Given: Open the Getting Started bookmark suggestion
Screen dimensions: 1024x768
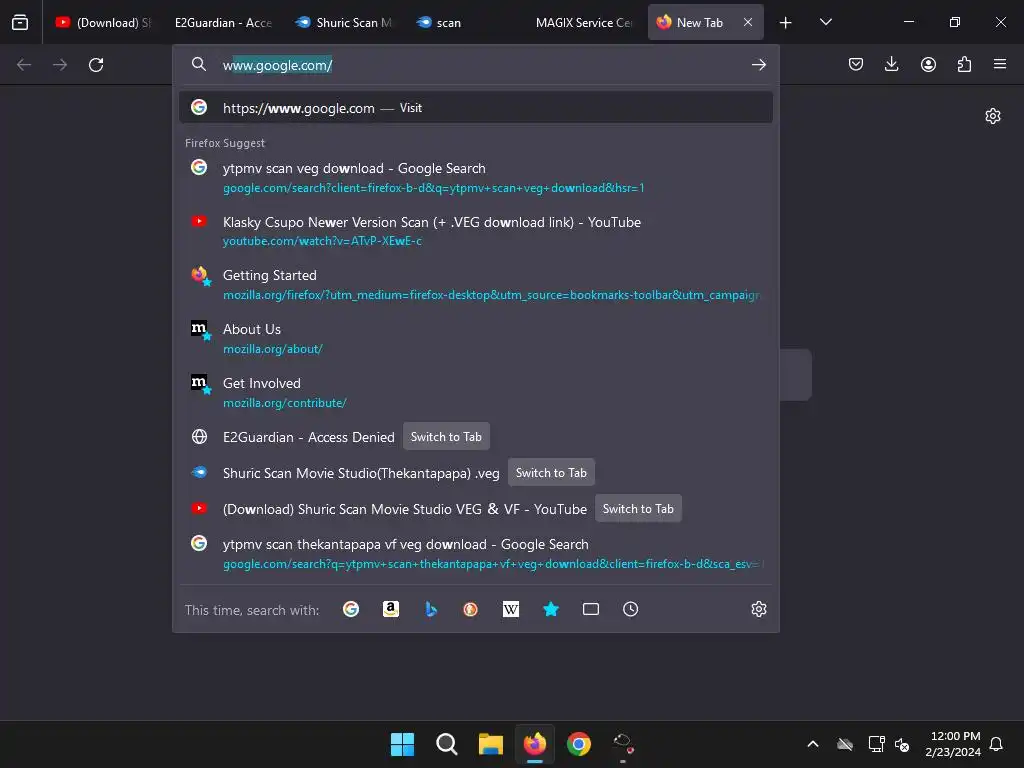Looking at the screenshot, I should (476, 285).
